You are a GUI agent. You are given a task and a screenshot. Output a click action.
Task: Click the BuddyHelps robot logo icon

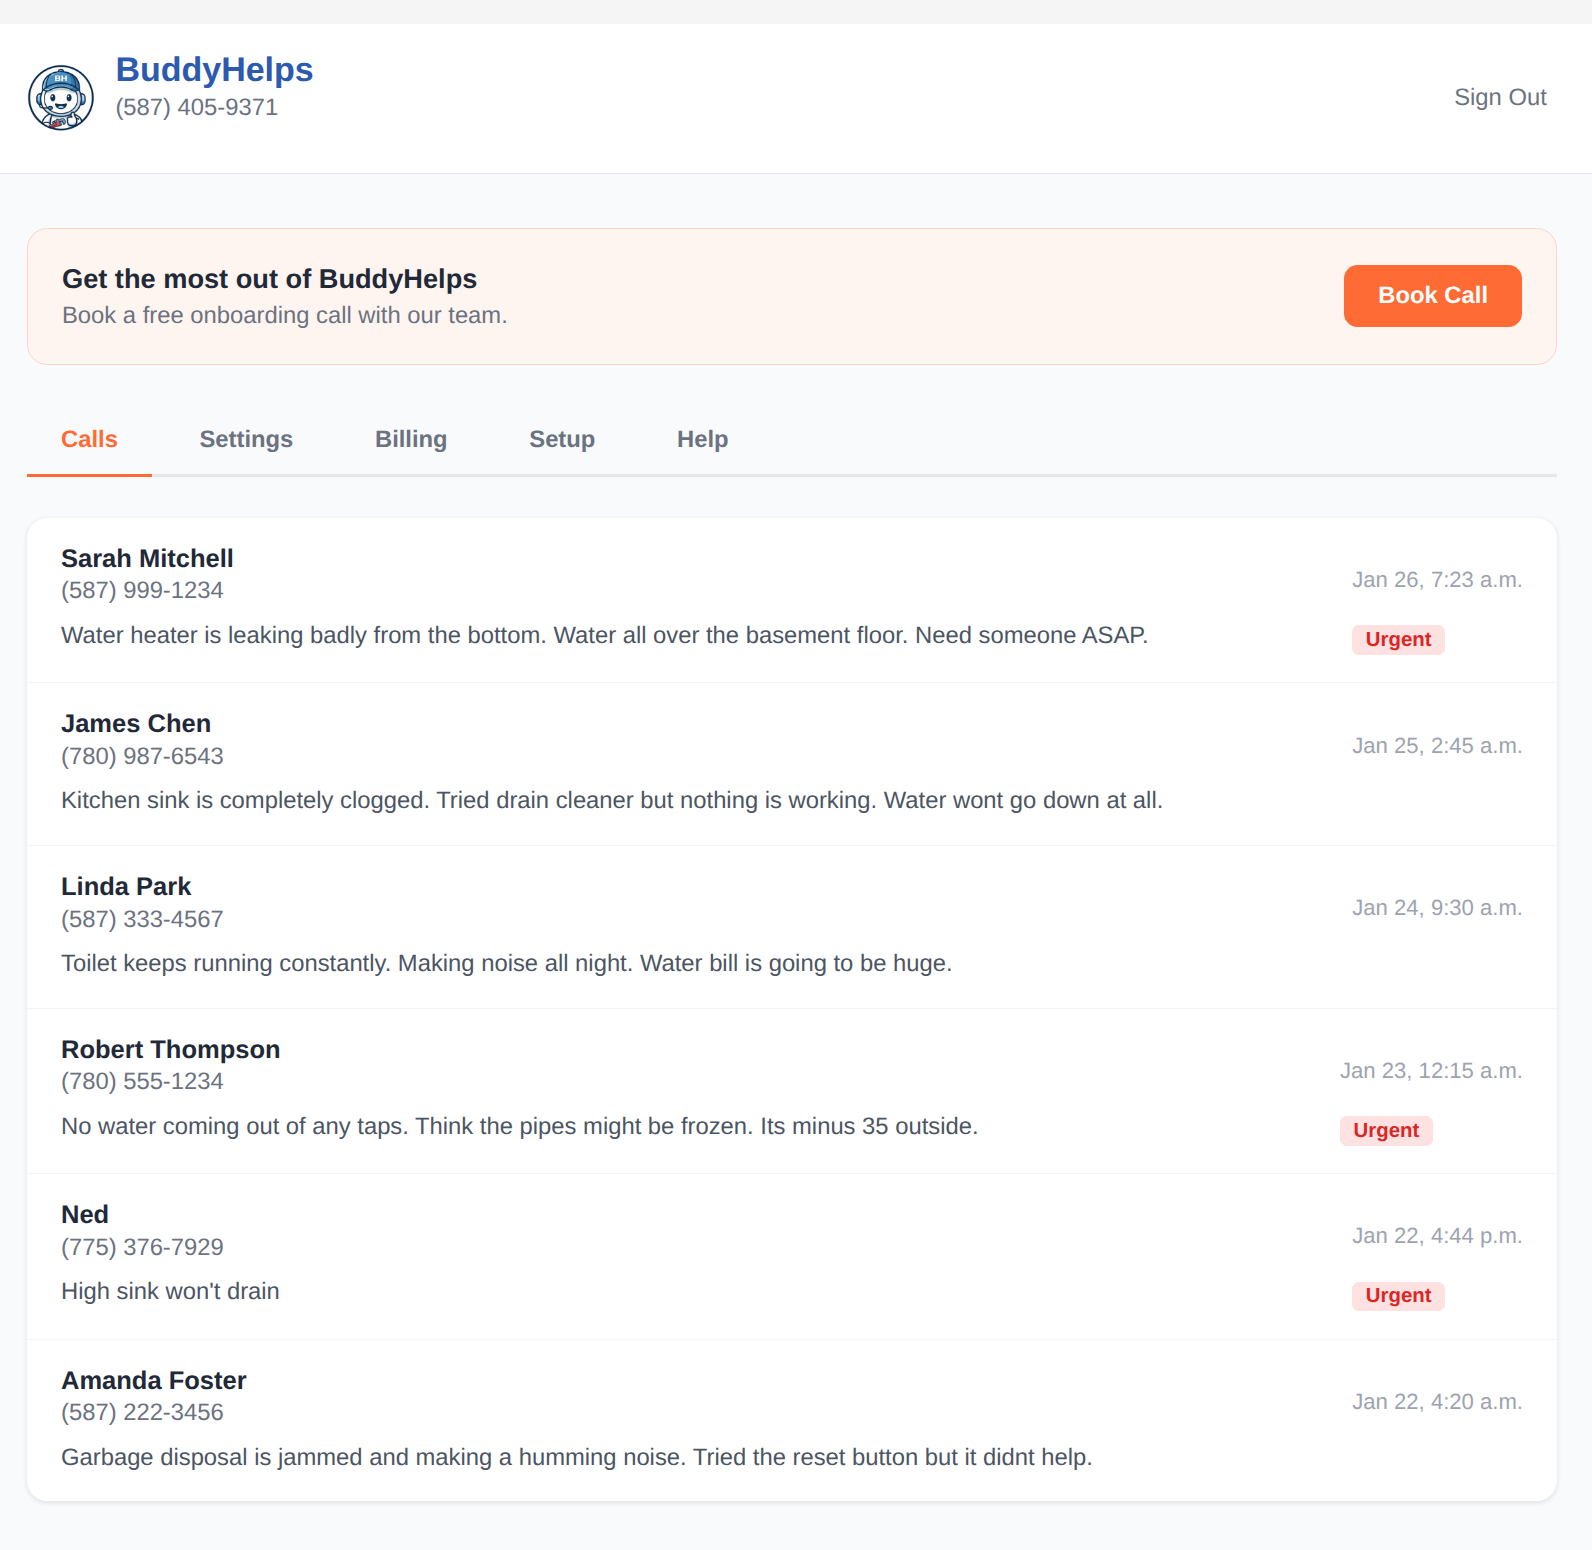(x=61, y=98)
